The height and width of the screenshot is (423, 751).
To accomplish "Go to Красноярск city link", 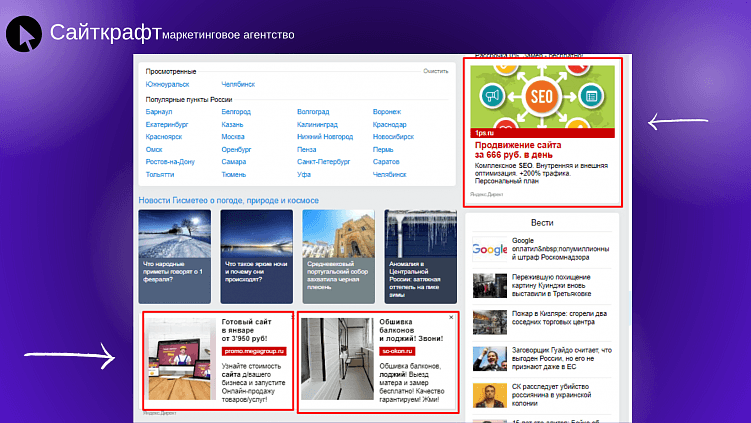I will [164, 137].
